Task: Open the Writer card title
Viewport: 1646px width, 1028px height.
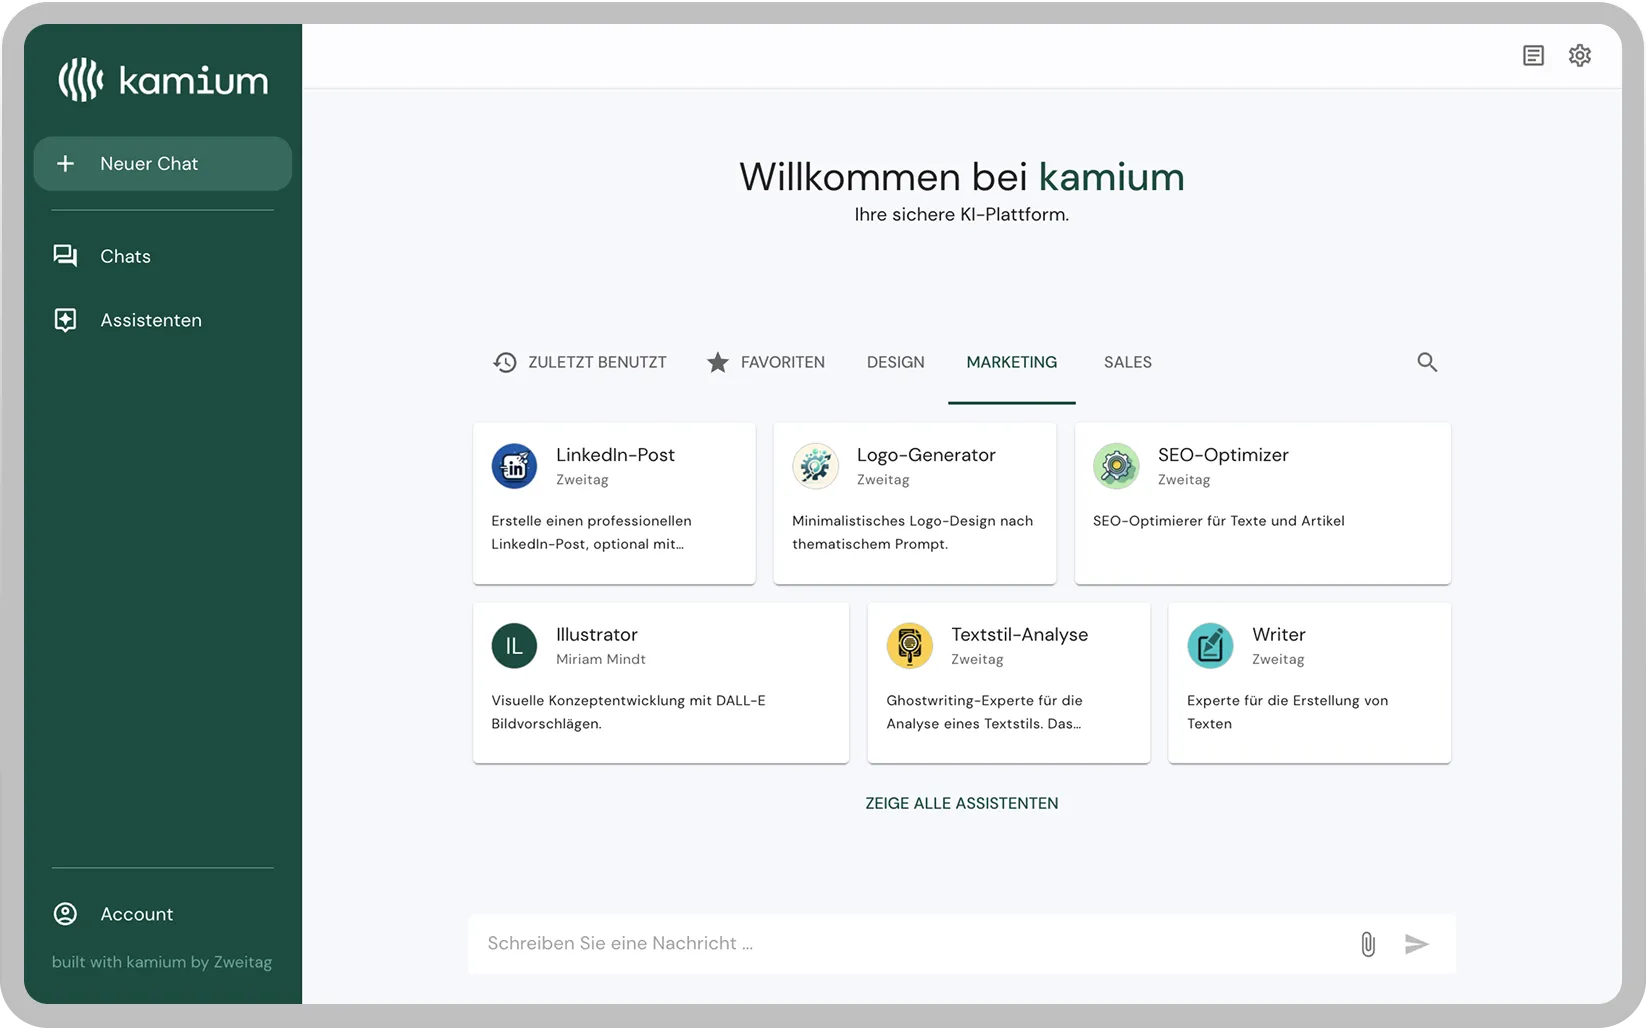Action: pyautogui.click(x=1279, y=635)
